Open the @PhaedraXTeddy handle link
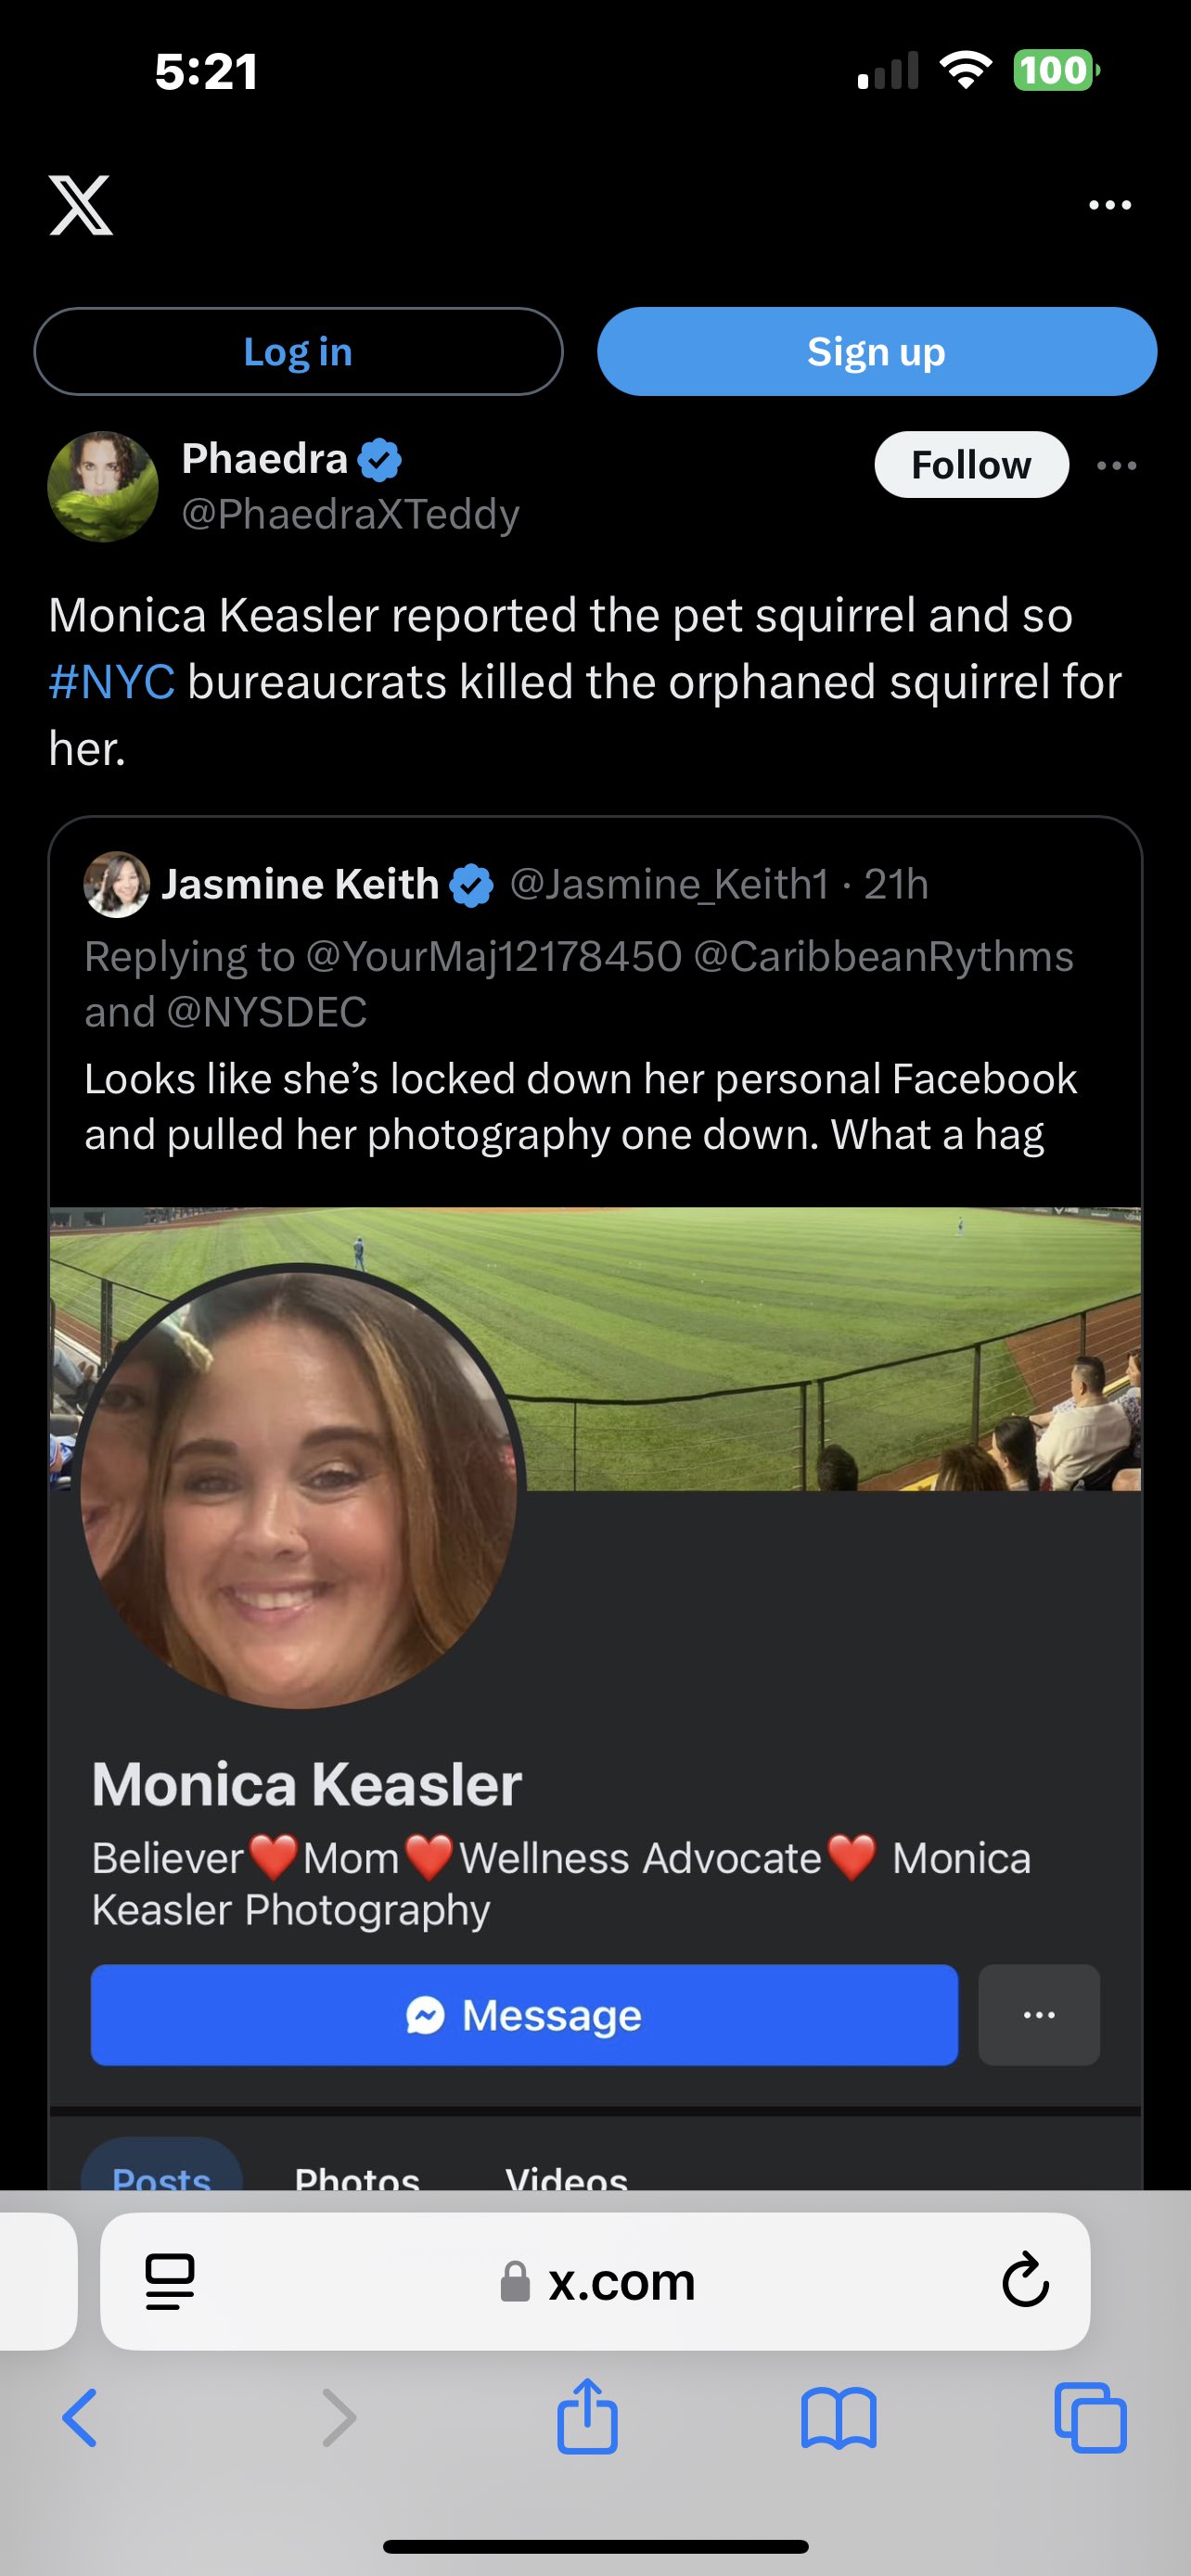The image size is (1191, 2576). [x=350, y=514]
